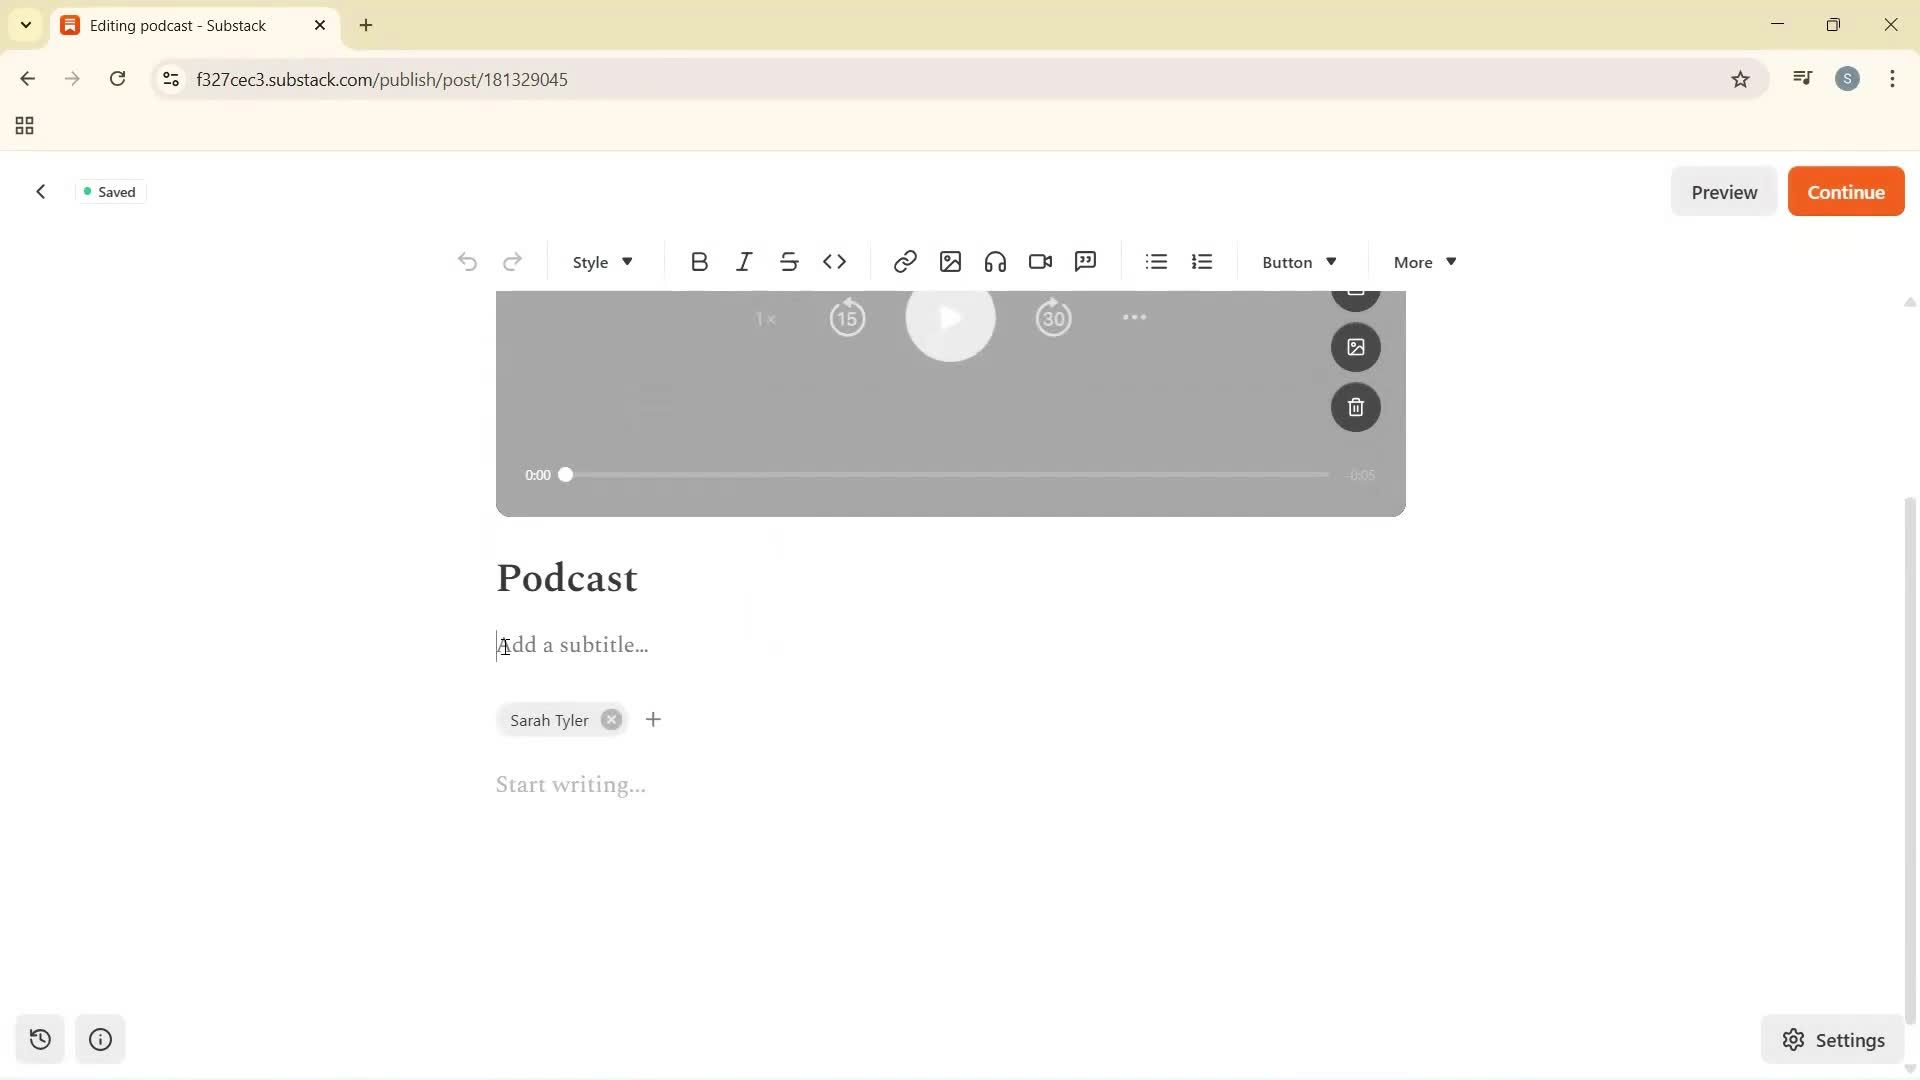Select the Editing podcast browser tab
The image size is (1920, 1080).
tap(180, 25)
